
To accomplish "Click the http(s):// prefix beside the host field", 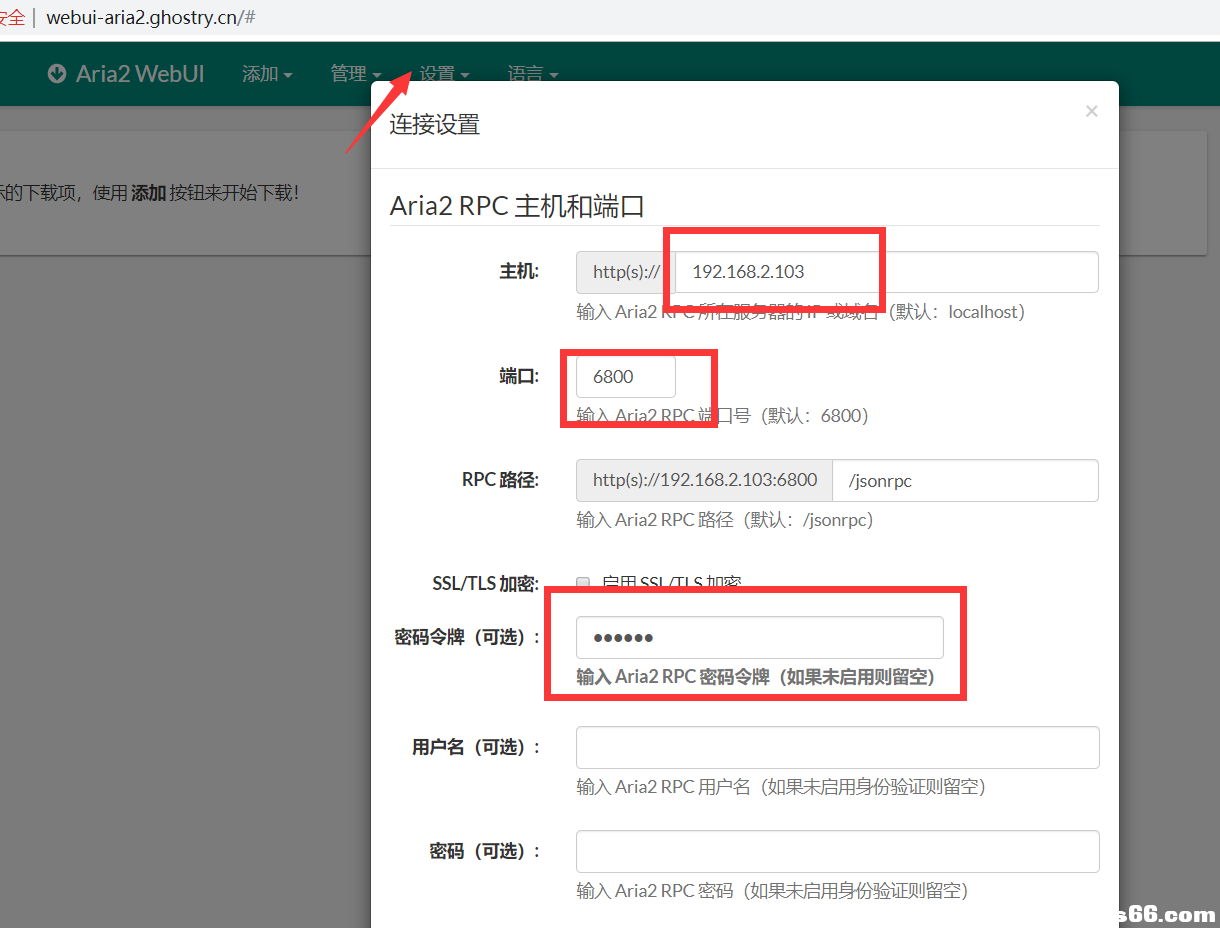I will pos(626,272).
